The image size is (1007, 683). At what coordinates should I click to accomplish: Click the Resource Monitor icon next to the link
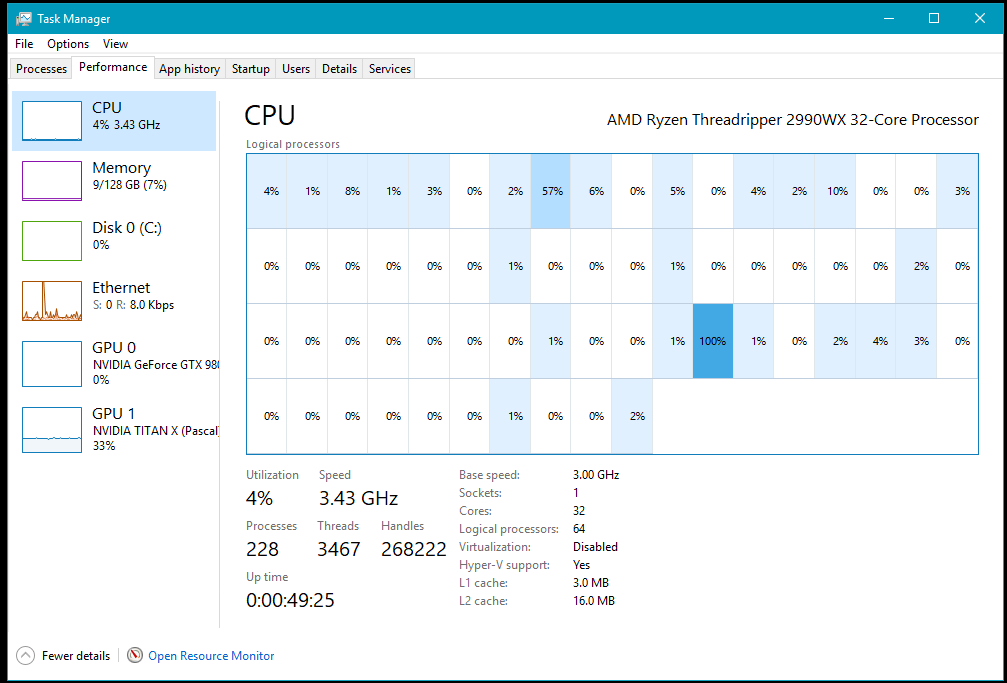[x=135, y=655]
